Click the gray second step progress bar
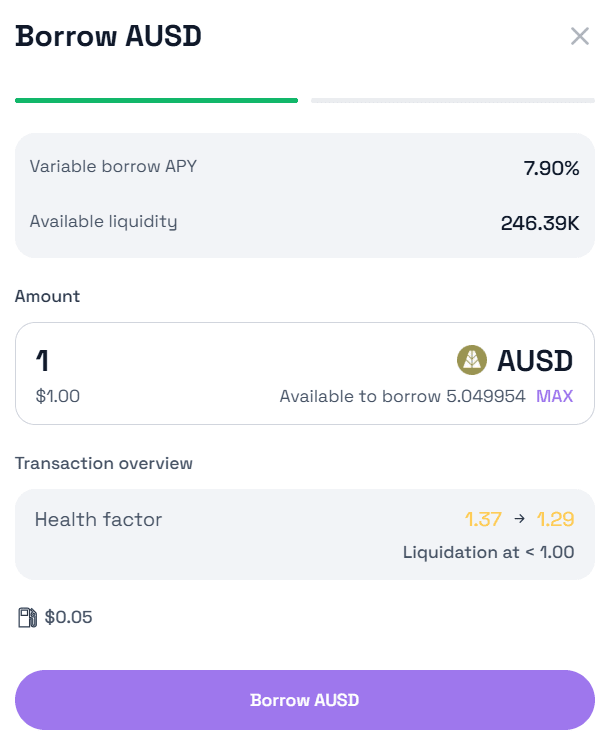 452,100
